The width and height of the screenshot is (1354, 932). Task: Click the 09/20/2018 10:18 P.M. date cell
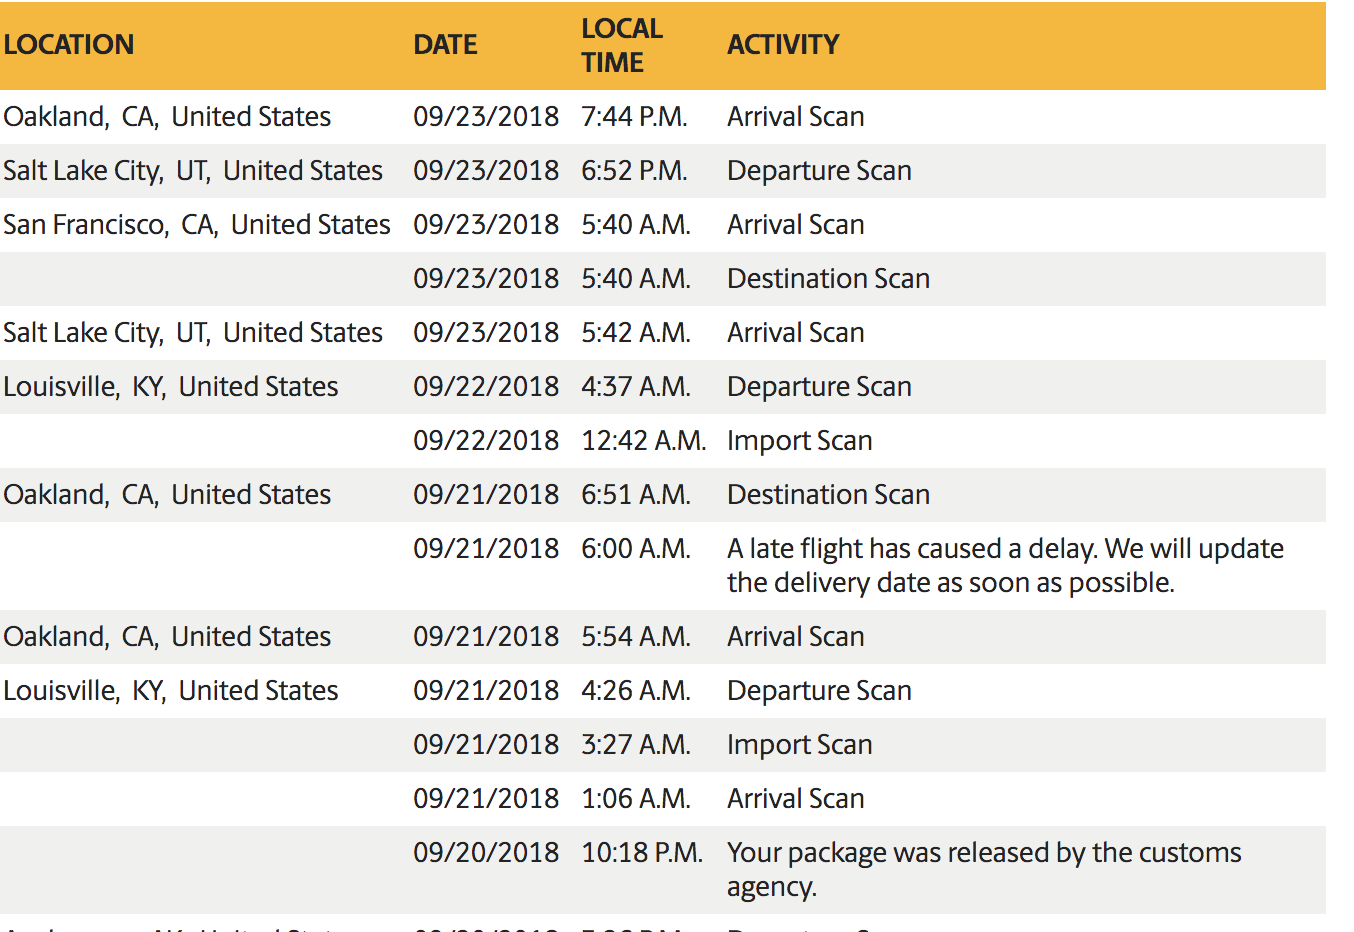tap(486, 853)
